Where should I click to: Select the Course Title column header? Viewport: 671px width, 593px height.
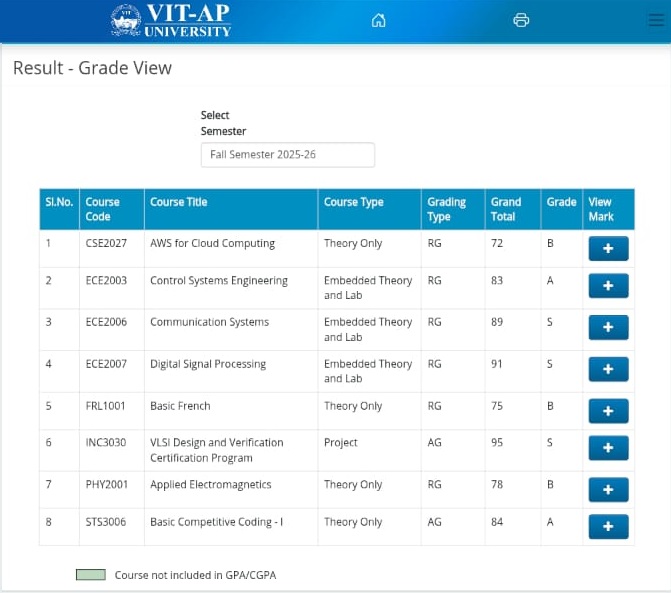[x=179, y=202]
